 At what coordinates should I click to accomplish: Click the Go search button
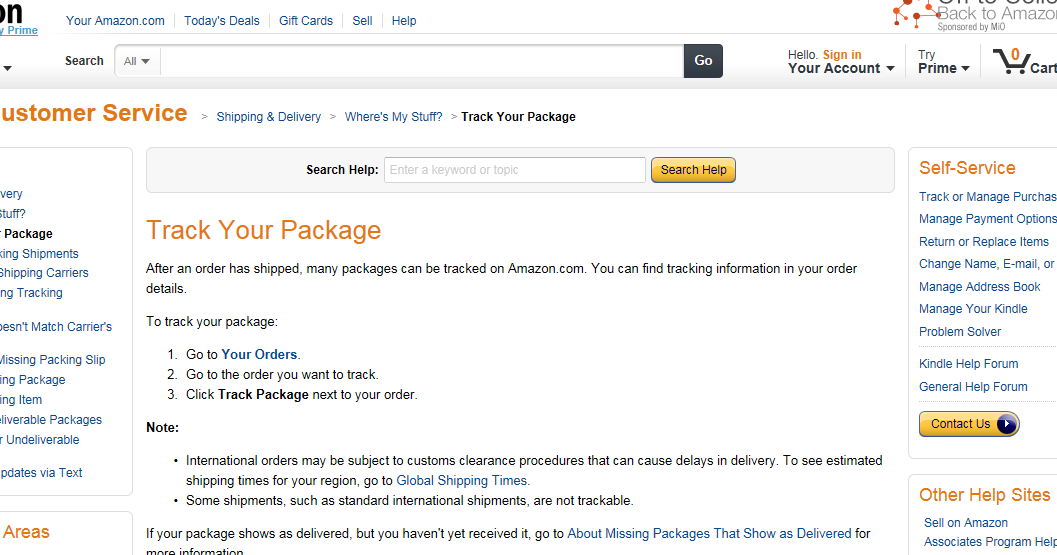point(703,61)
